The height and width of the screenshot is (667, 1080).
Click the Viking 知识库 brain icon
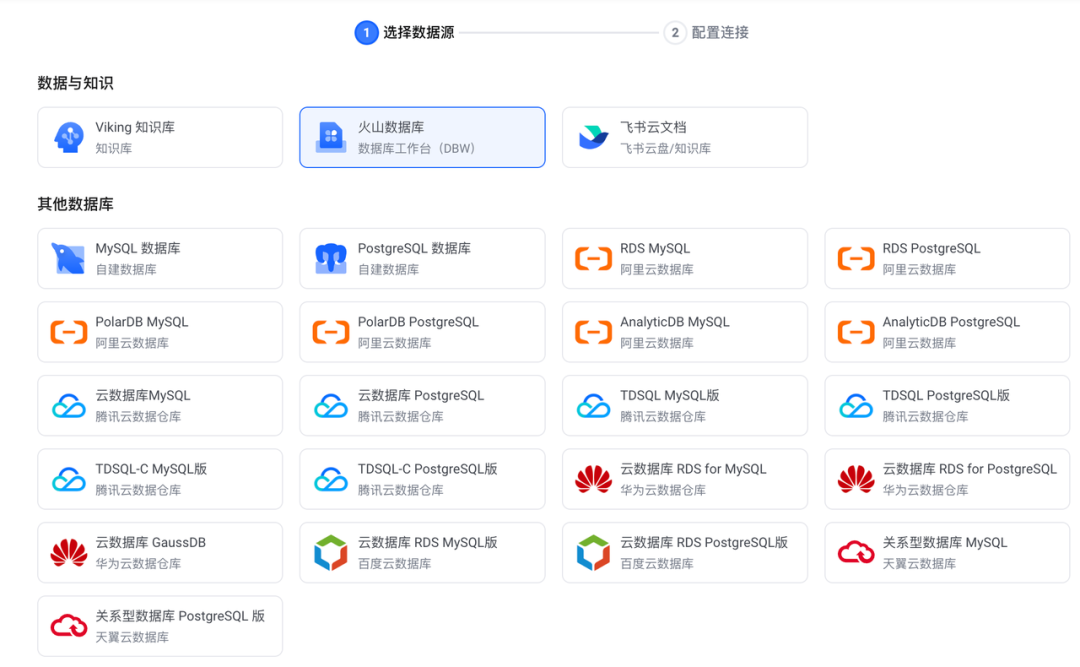tap(69, 137)
